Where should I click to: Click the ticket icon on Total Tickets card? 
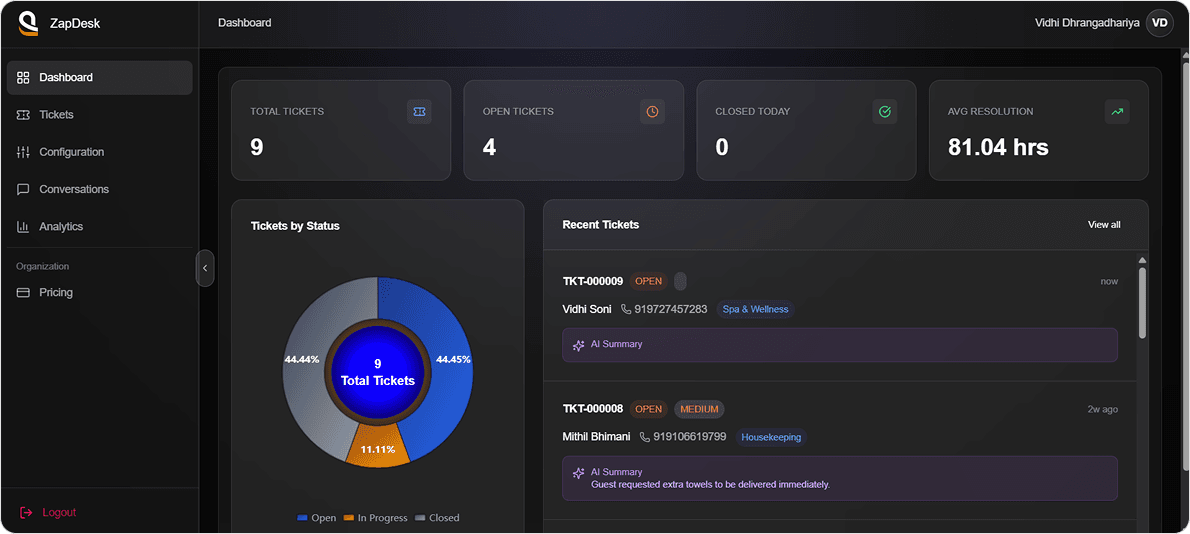pos(419,112)
